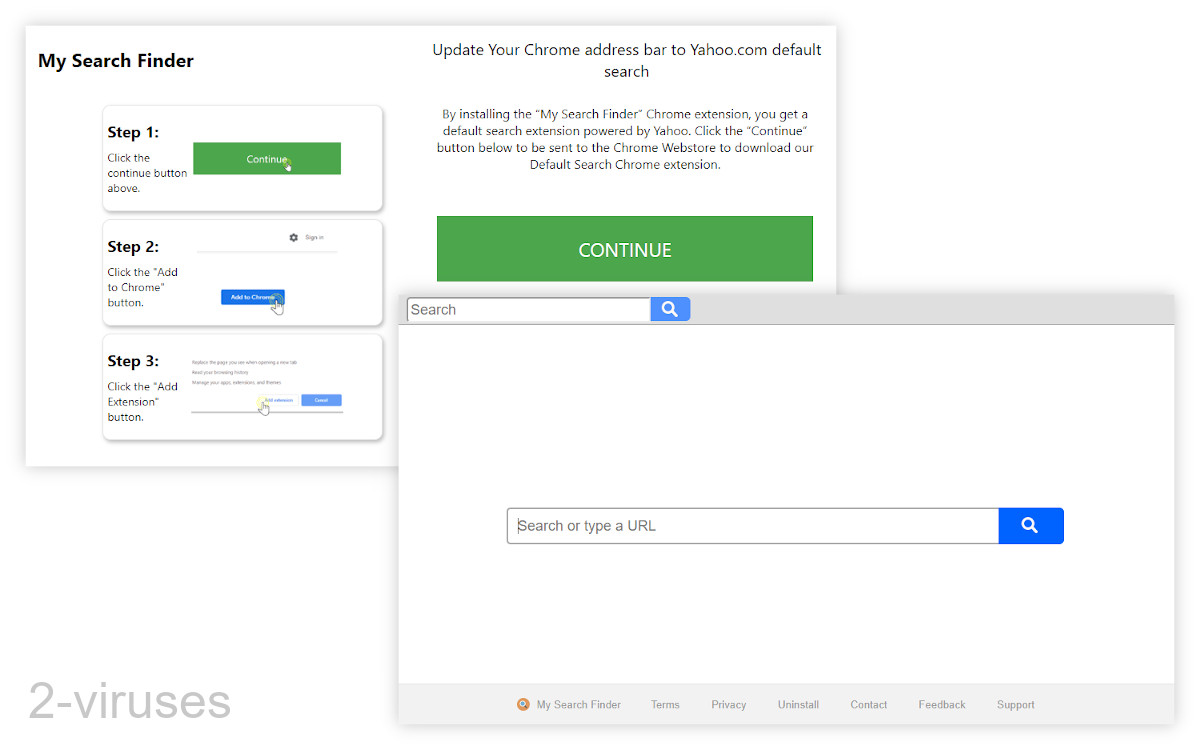The height and width of the screenshot is (750, 1200).
Task: Click the blue magnifier icon beside the top Search bar
Action: click(670, 309)
